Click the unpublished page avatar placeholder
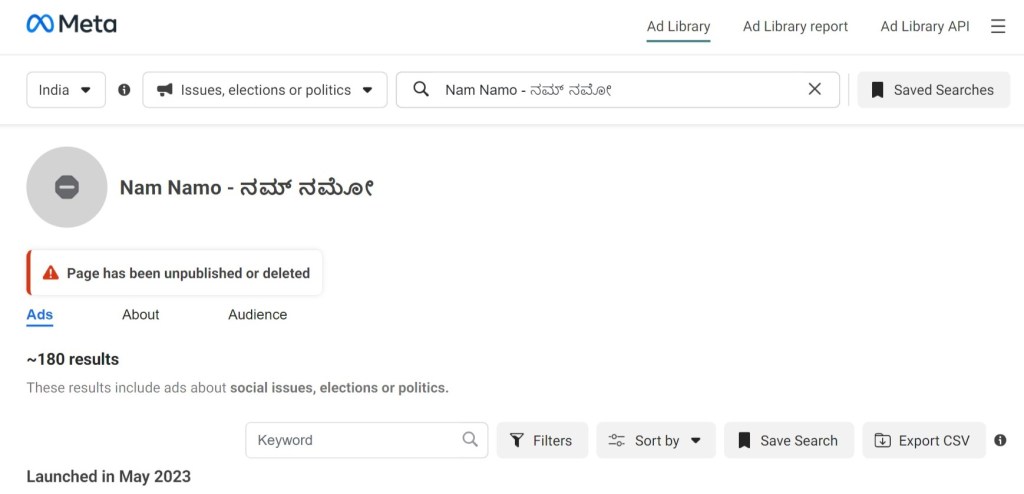The width and height of the screenshot is (1024, 494). click(67, 187)
